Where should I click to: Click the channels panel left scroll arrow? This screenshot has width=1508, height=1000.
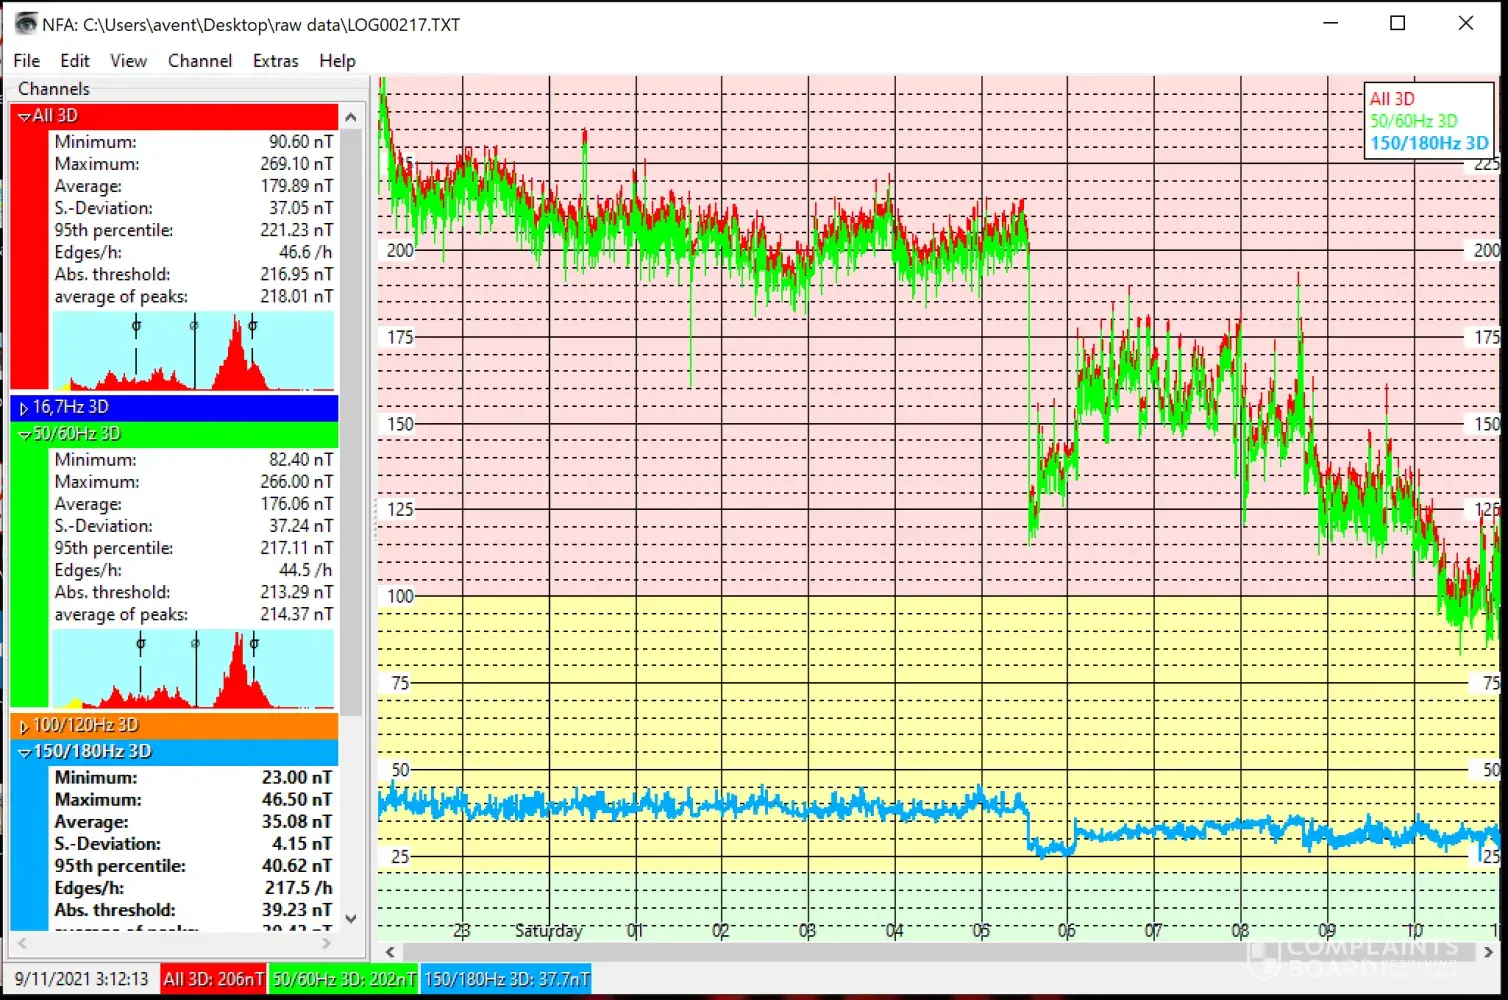pos(22,943)
